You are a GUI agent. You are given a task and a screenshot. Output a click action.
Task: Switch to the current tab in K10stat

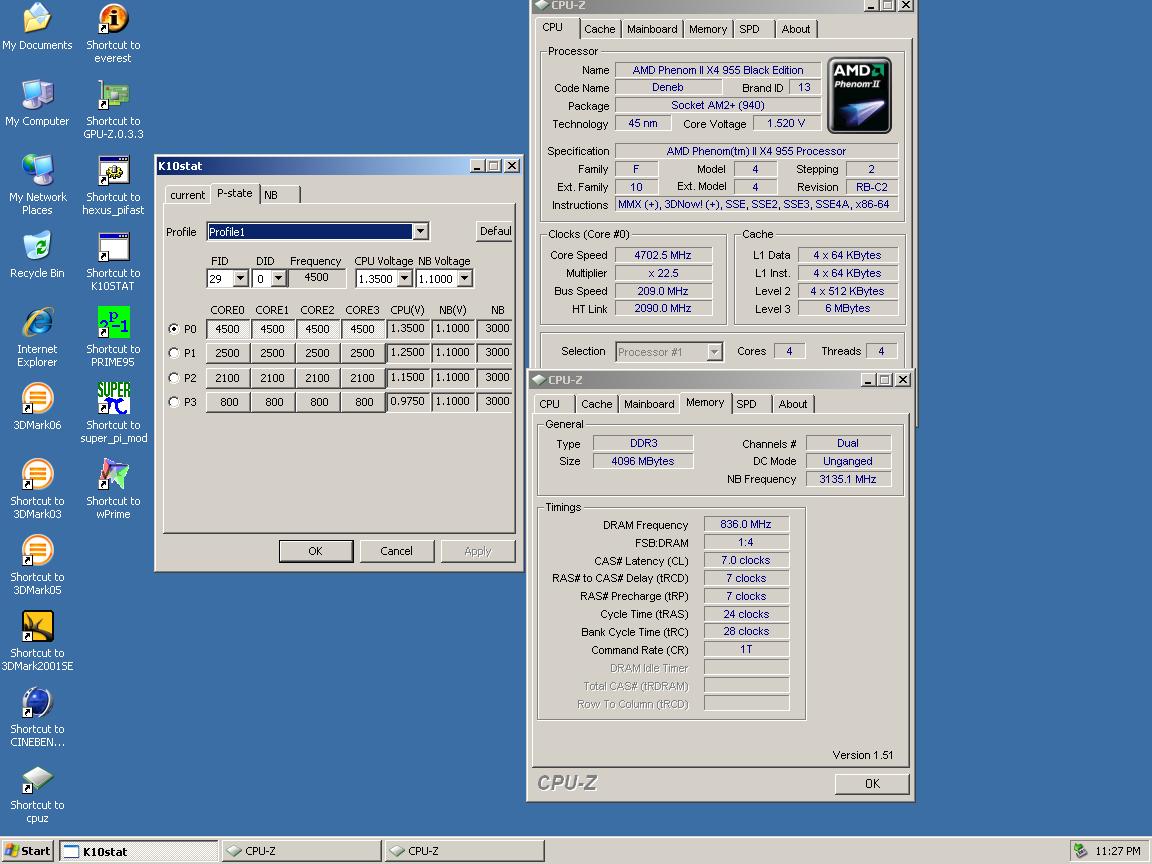[187, 195]
